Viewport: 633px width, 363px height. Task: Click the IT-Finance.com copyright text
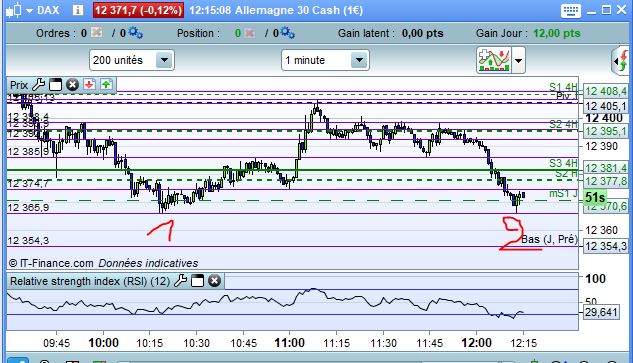(x=51, y=263)
